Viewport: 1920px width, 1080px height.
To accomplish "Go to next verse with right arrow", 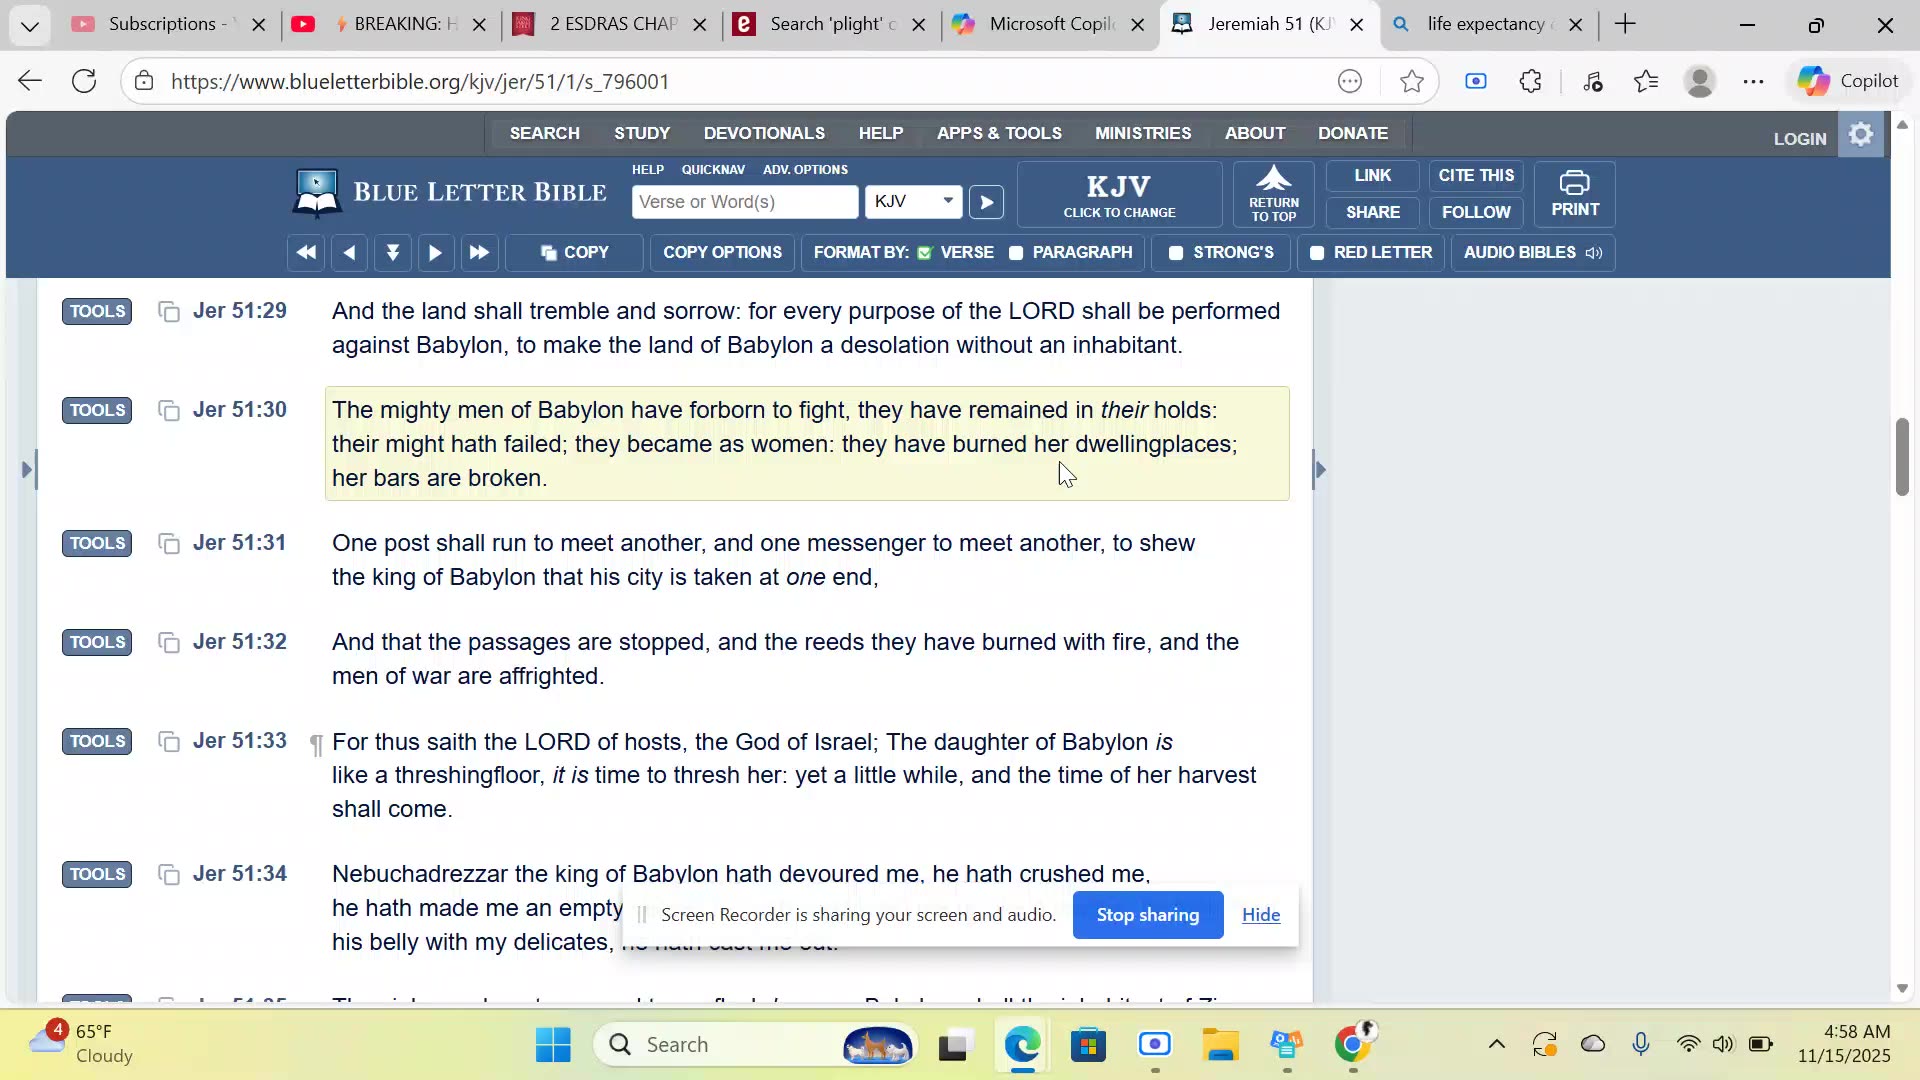I will pos(435,253).
